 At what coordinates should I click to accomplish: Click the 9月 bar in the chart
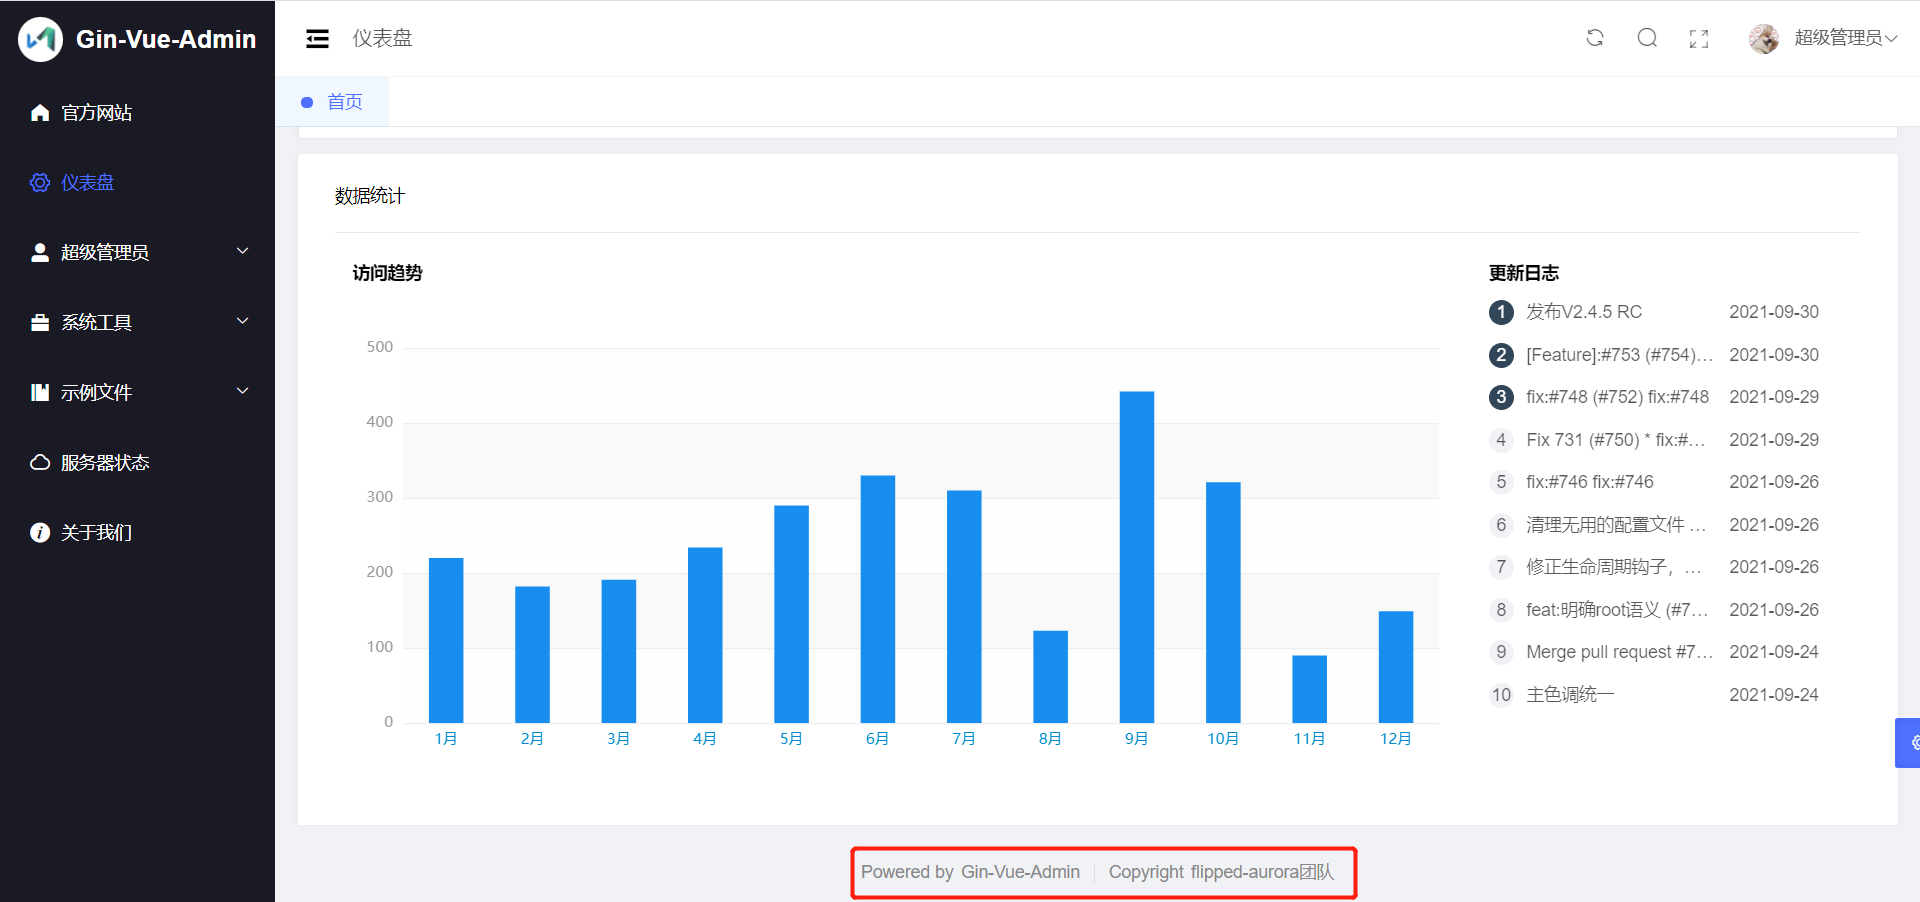pos(1137,557)
